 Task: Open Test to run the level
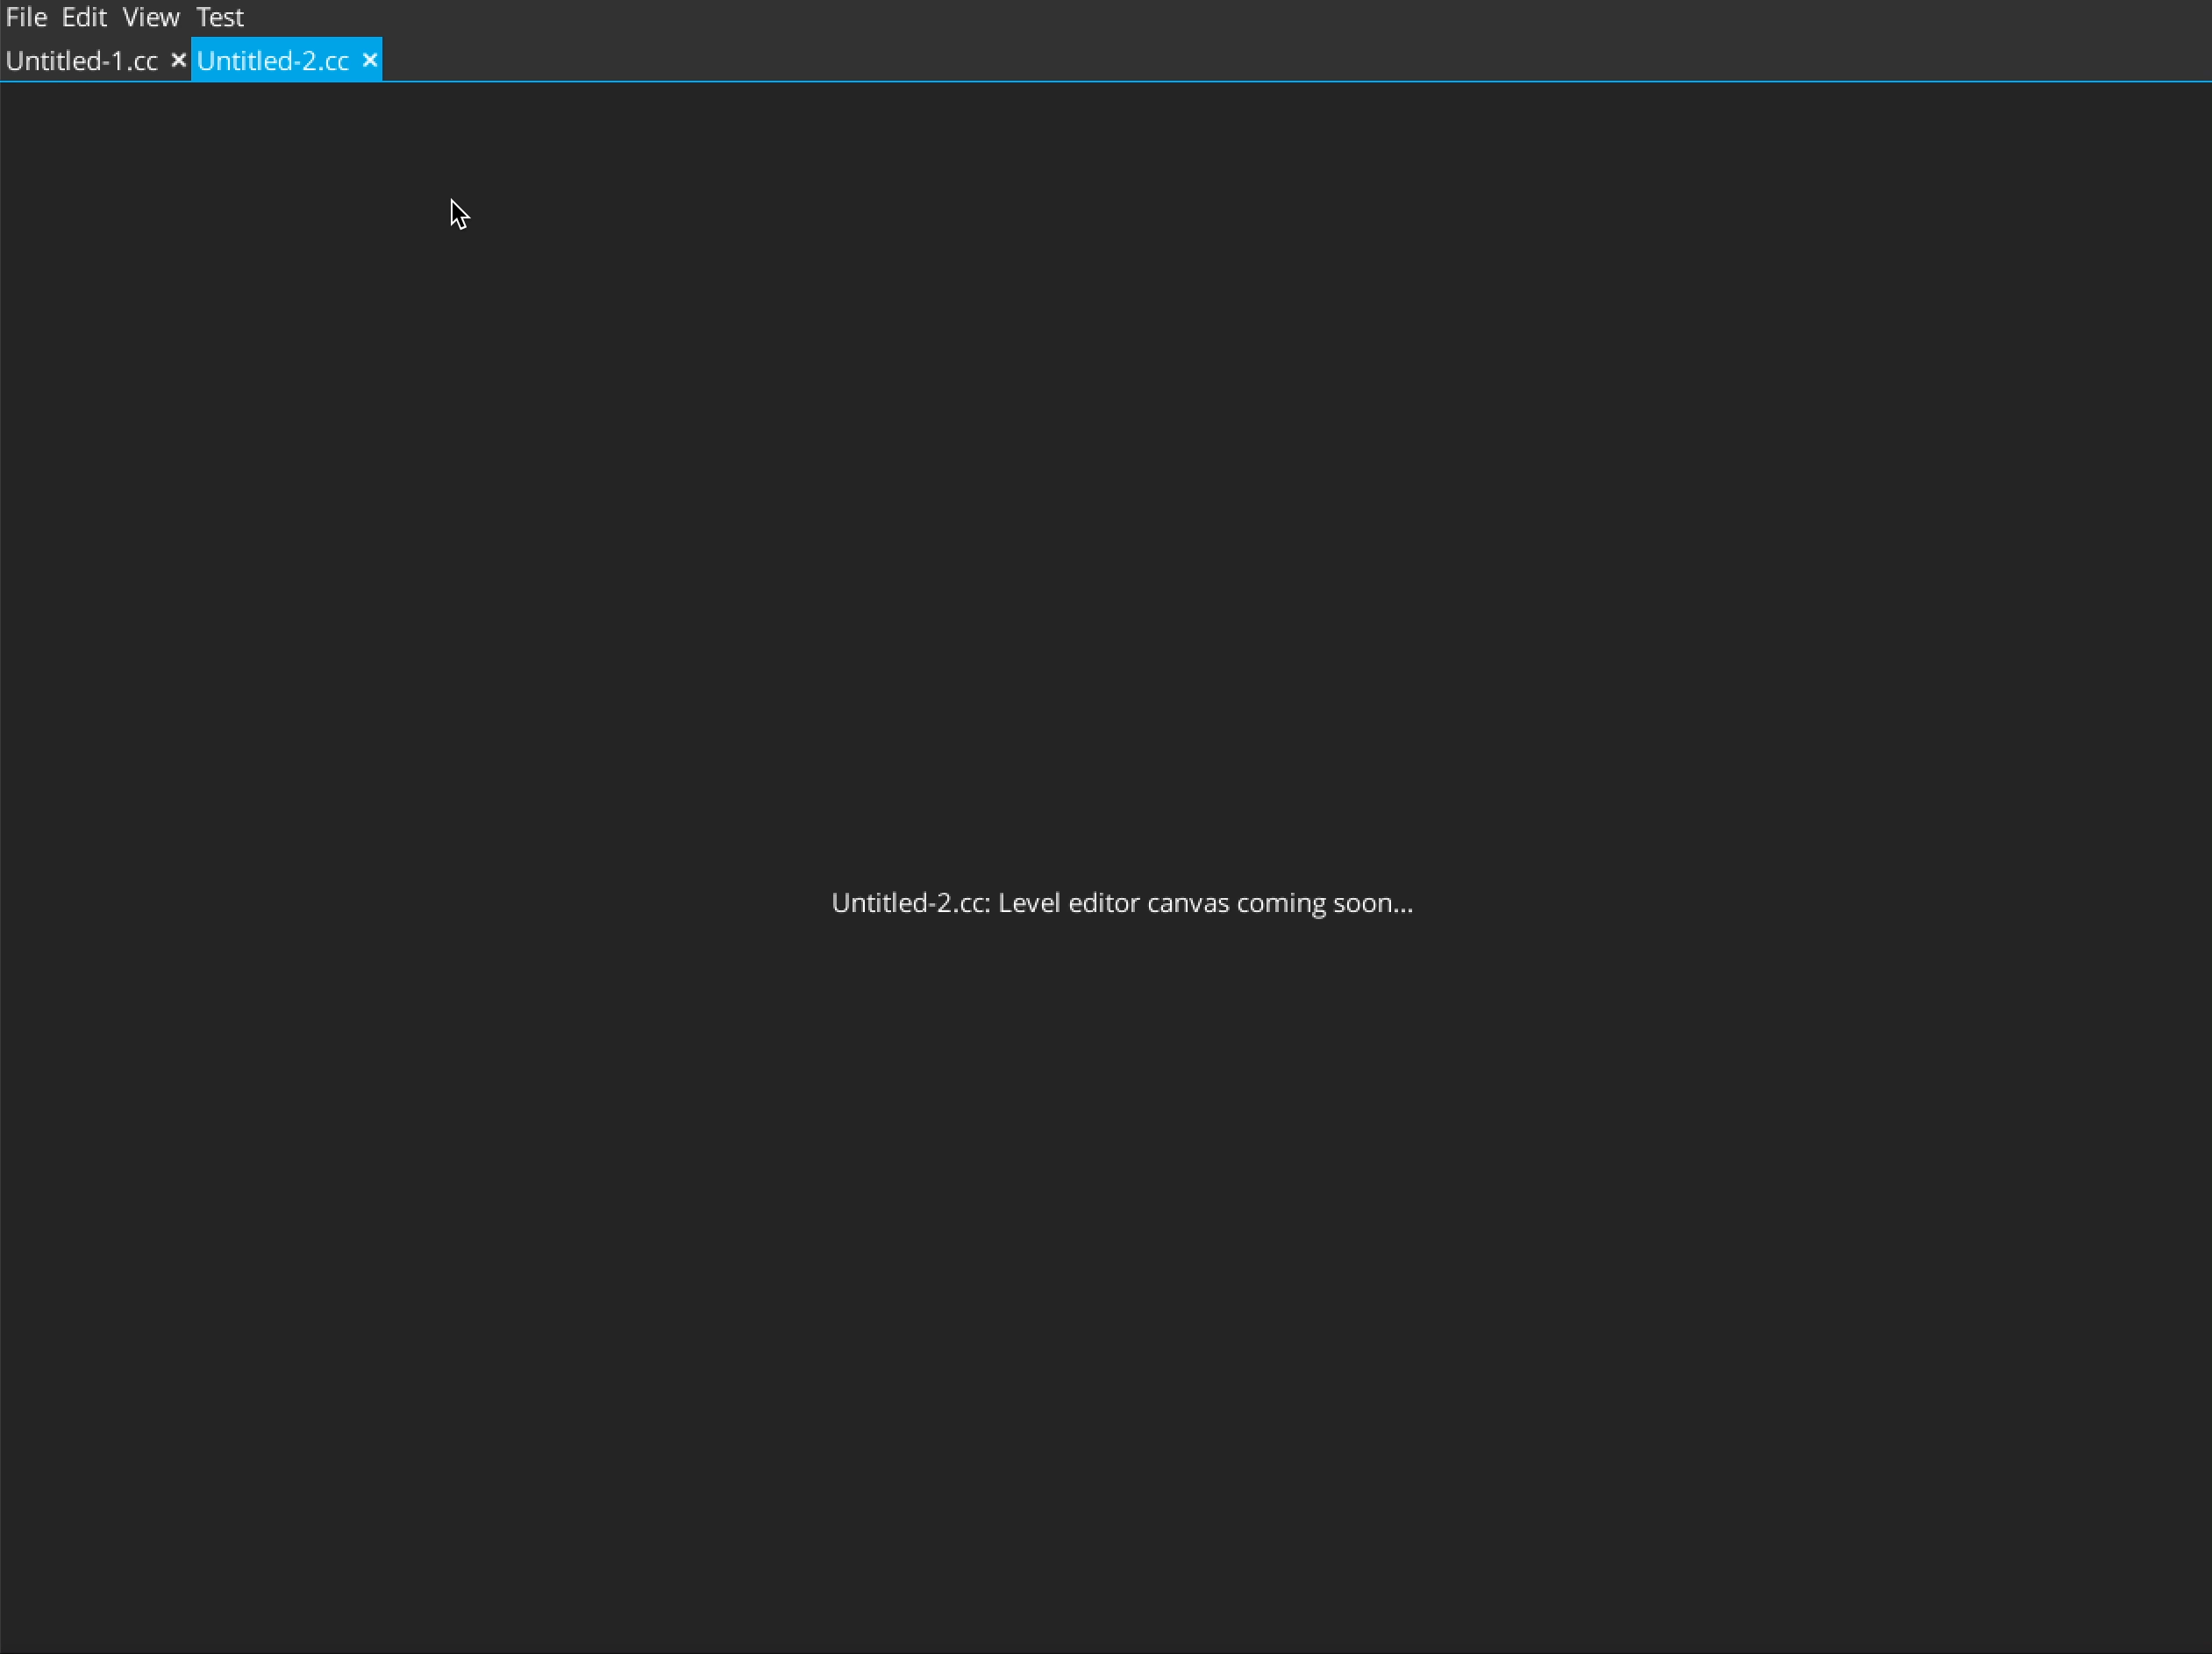[219, 17]
